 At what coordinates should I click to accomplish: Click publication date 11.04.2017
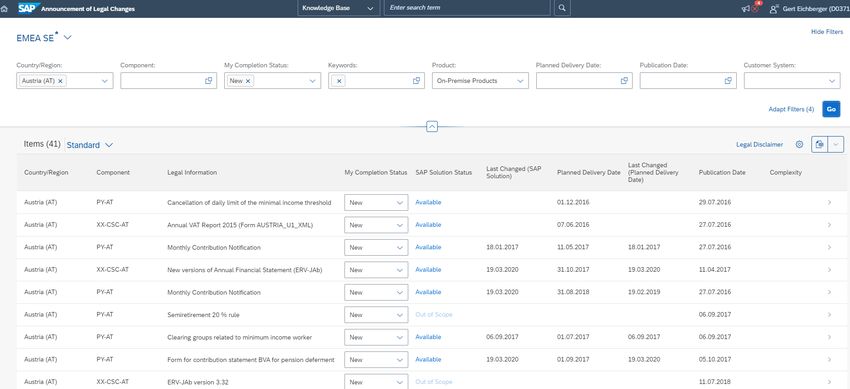pyautogui.click(x=715, y=269)
